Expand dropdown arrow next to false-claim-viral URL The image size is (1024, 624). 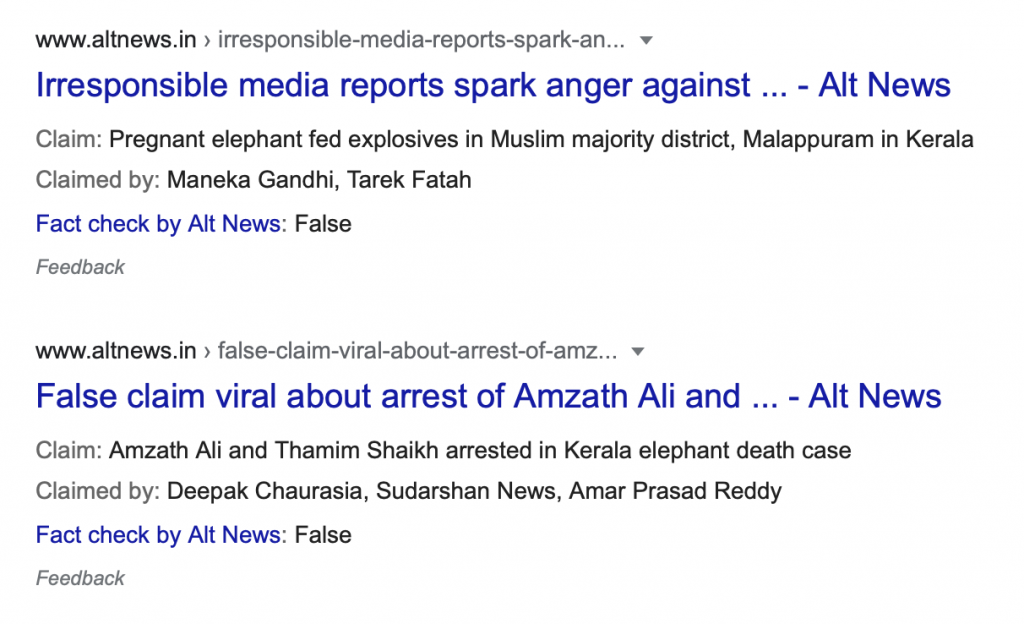(638, 352)
